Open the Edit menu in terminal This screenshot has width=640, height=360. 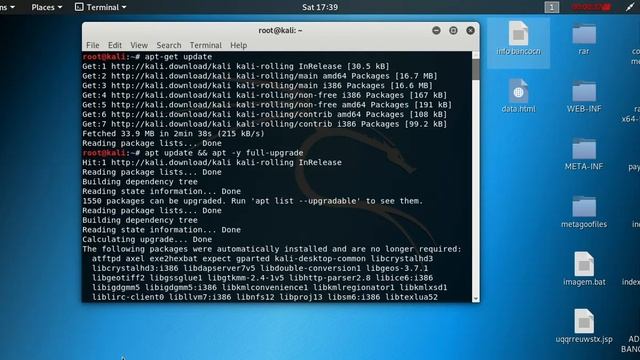coord(115,45)
